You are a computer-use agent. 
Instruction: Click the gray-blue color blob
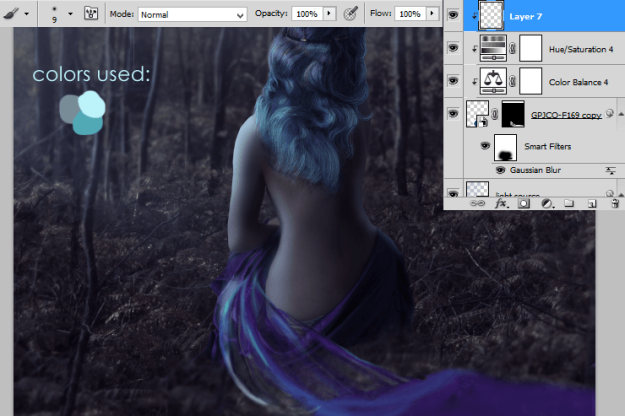[x=68, y=110]
